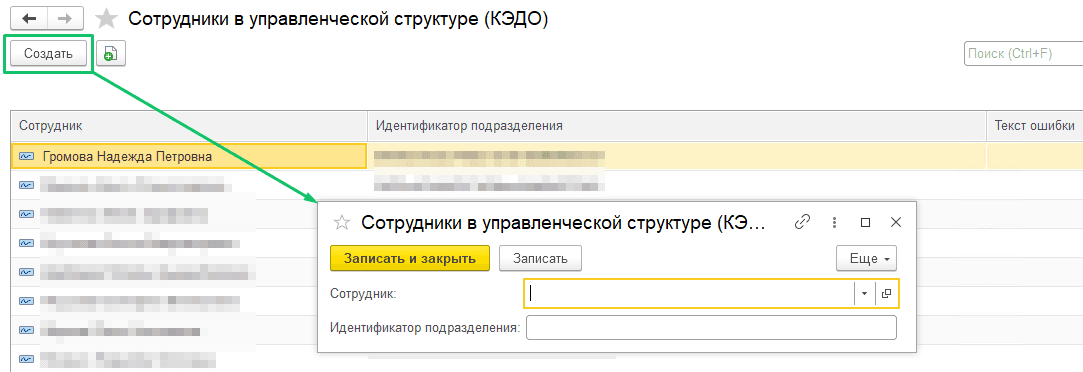Click the Записать button
The height and width of the screenshot is (372, 1083).
coord(540,259)
